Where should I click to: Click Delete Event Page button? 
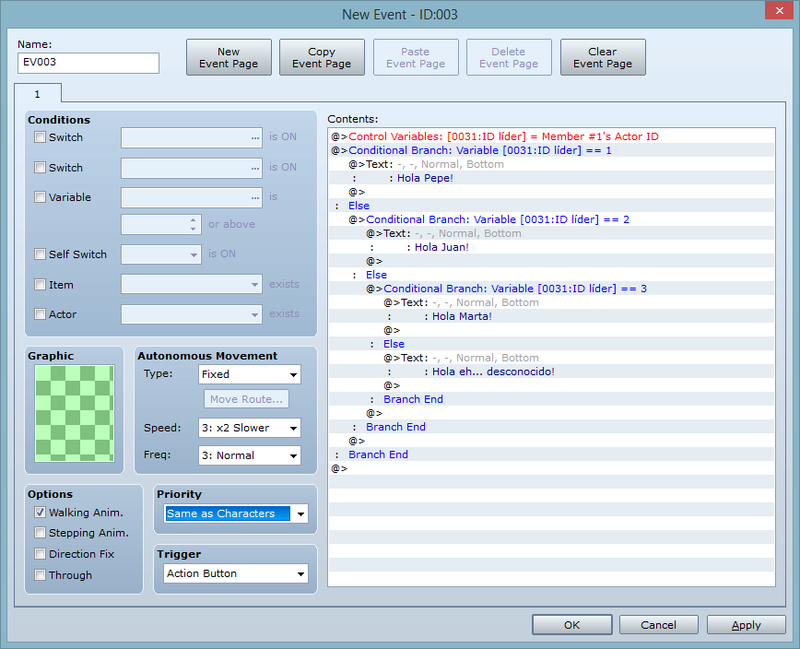[x=509, y=58]
